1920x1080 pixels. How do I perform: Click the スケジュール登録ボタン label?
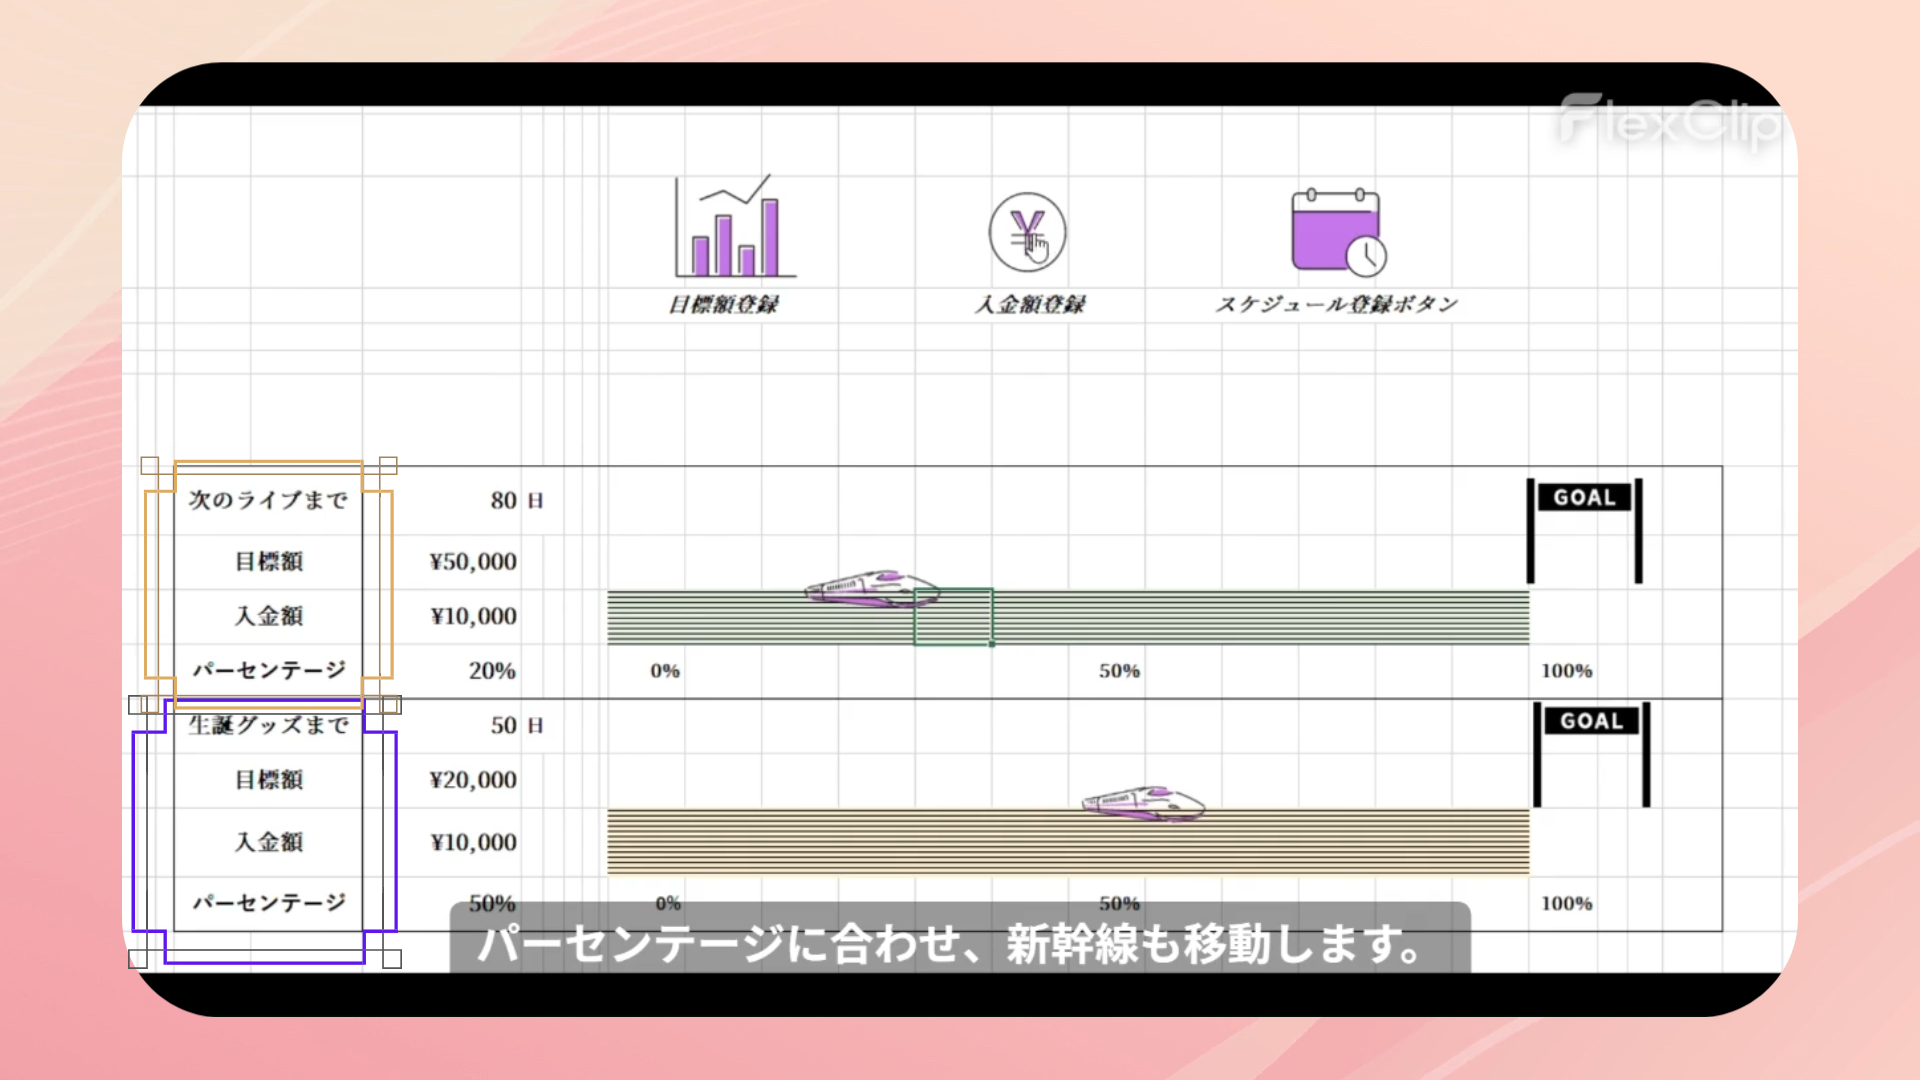tap(1336, 304)
